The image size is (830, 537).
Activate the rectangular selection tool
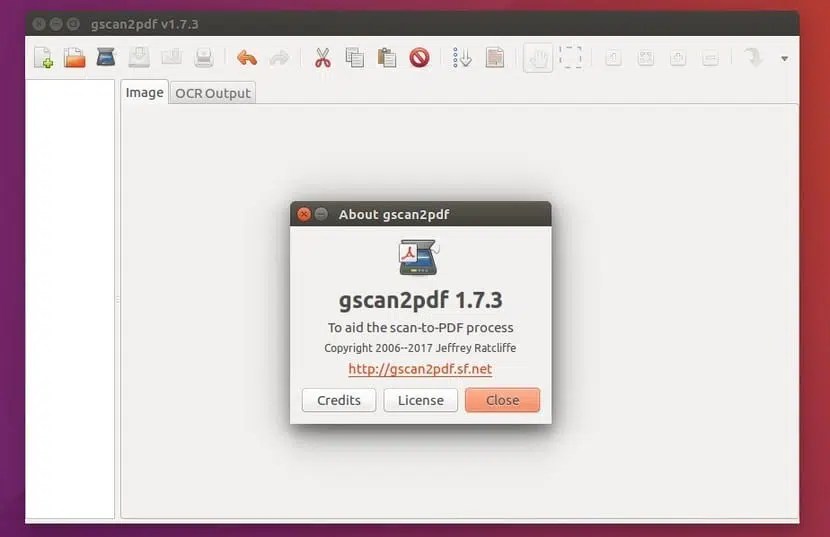571,57
